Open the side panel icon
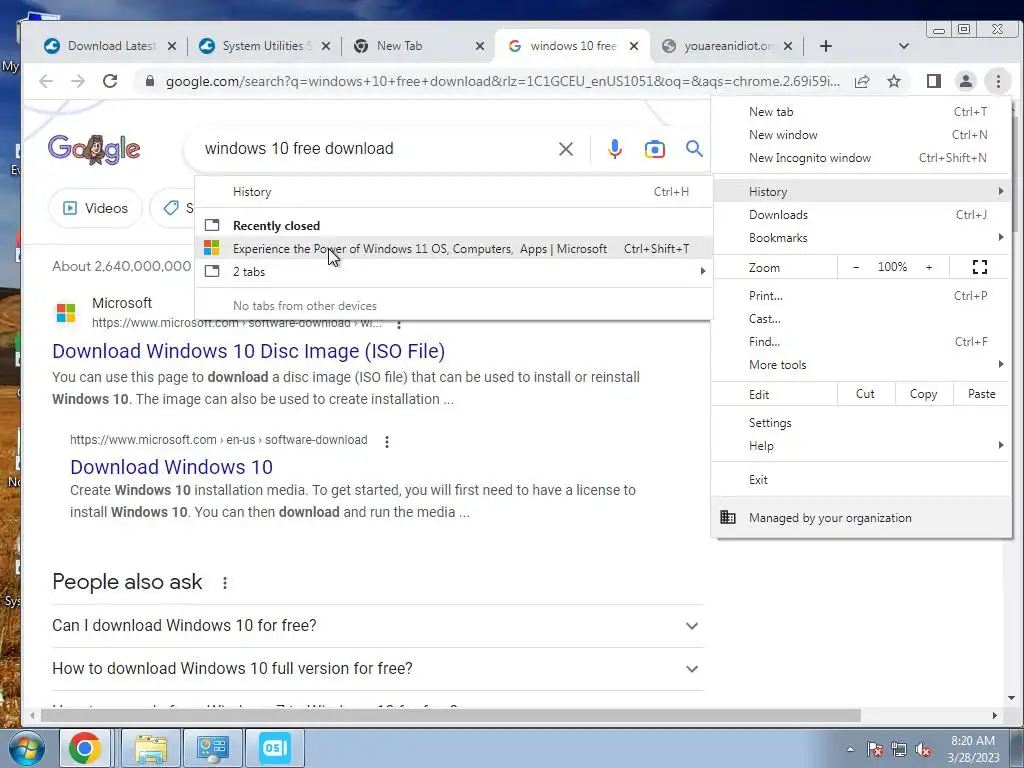The width and height of the screenshot is (1024, 768). 934,81
